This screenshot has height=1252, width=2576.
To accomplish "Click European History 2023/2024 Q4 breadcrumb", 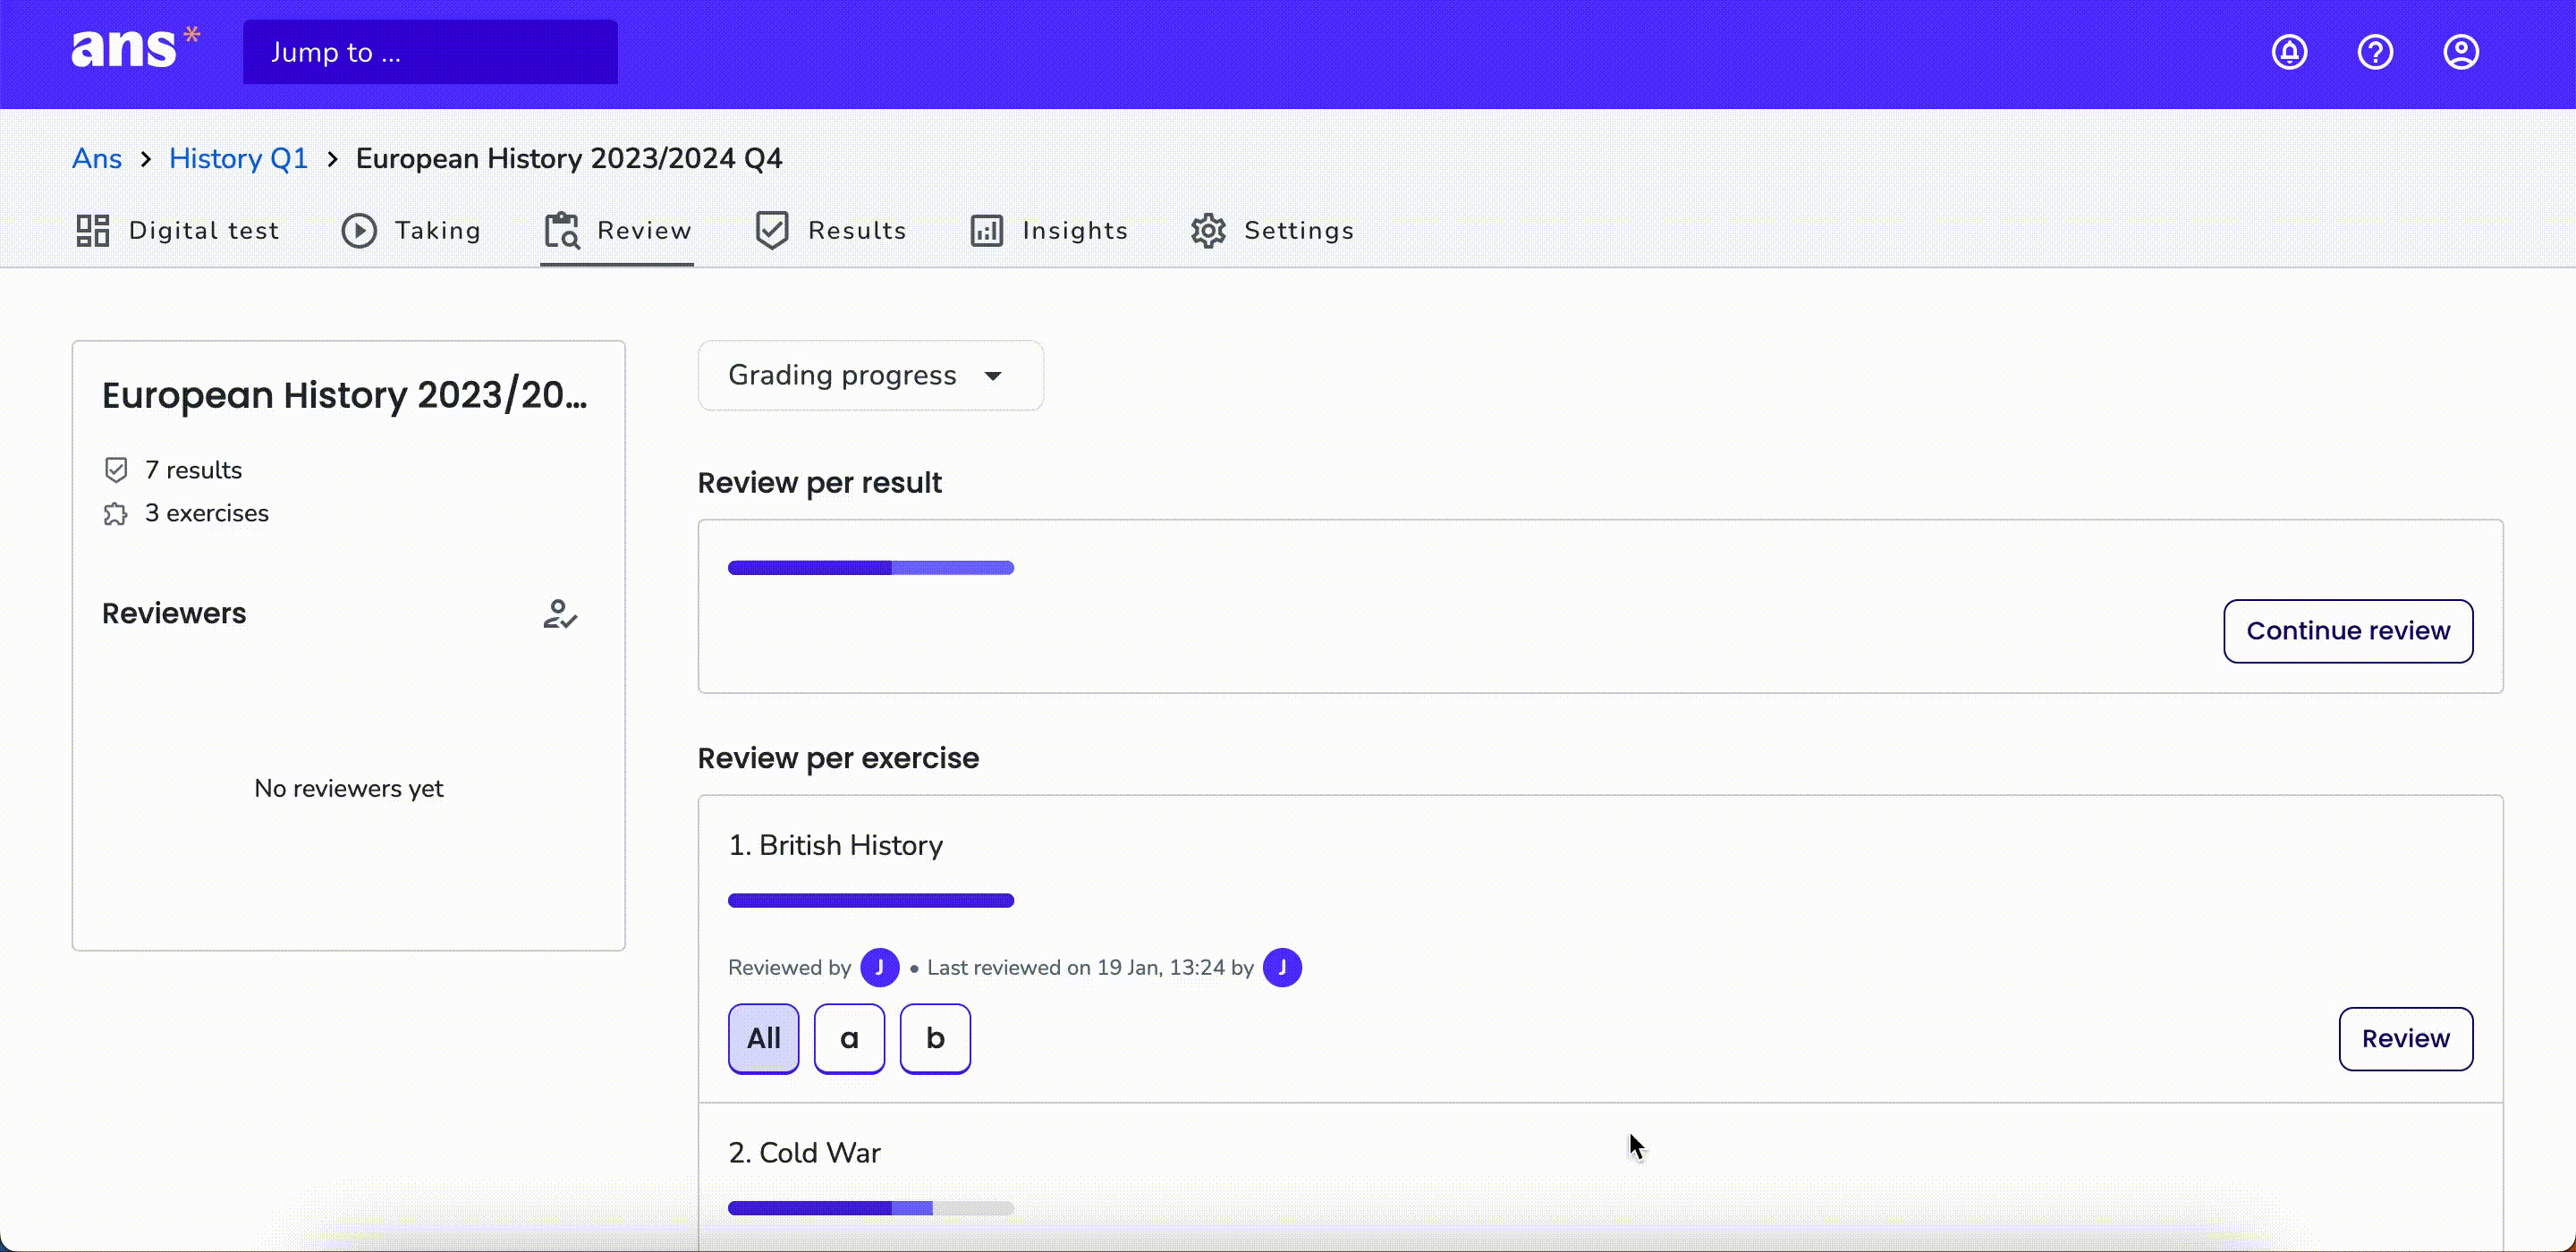I will [x=569, y=158].
